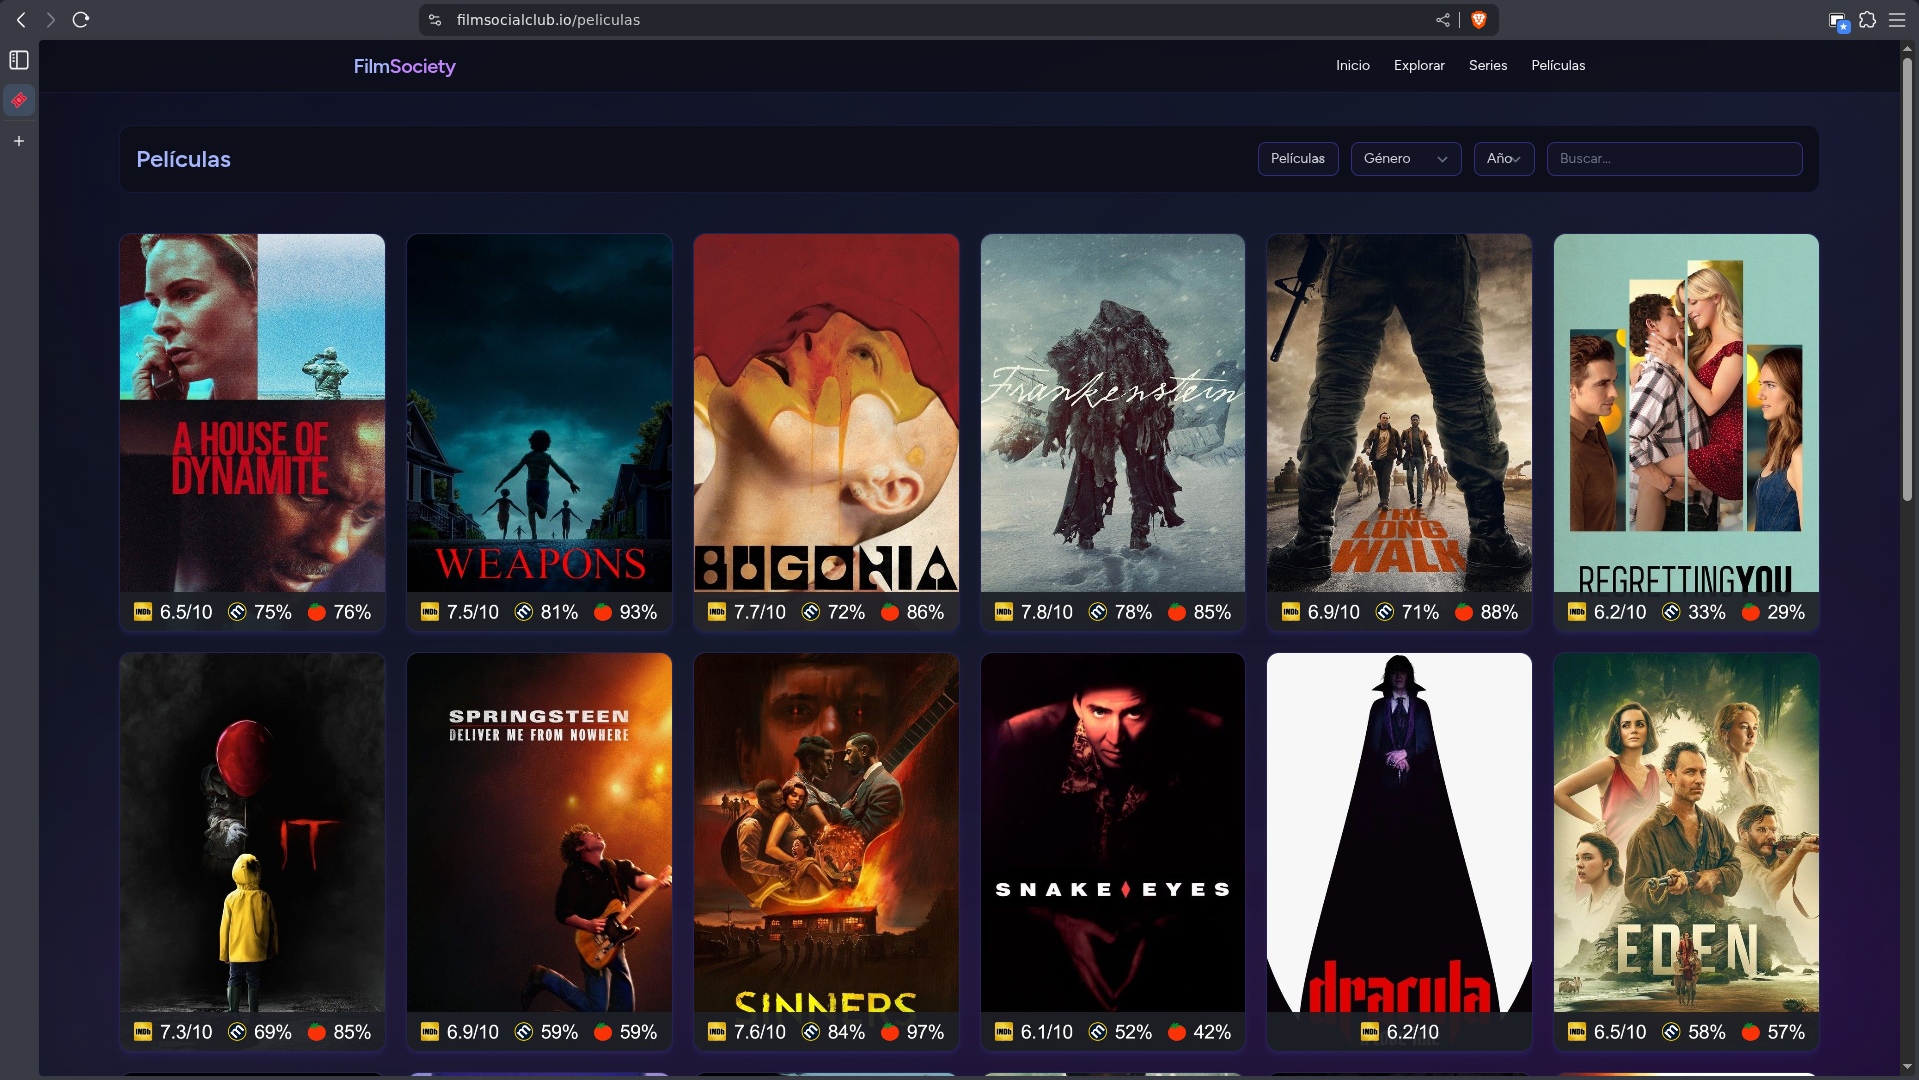The width and height of the screenshot is (1919, 1080).
Task: Reload the page with refresh icon
Action: pos(81,20)
